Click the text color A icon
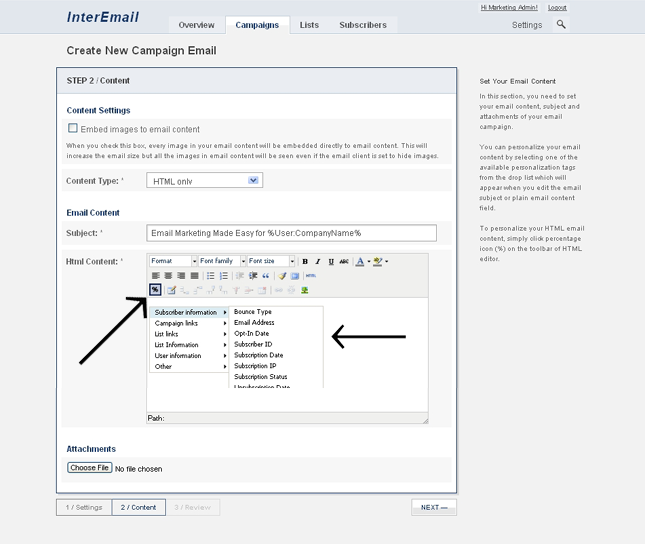 coord(359,262)
